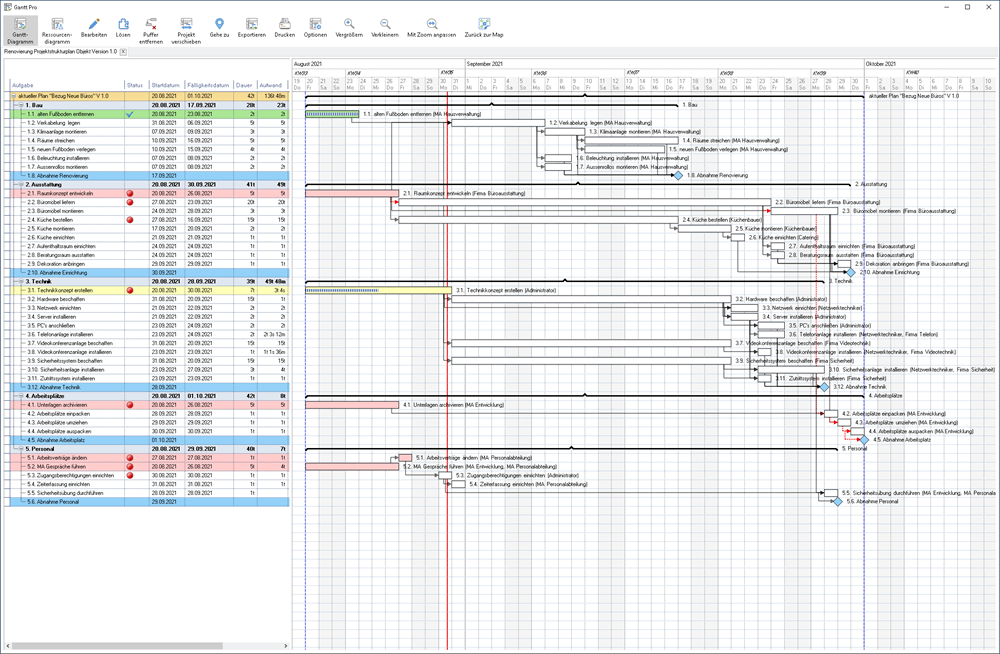This screenshot has width=1000, height=654.
Task: Click the September 2021 month header
Action: (x=664, y=64)
